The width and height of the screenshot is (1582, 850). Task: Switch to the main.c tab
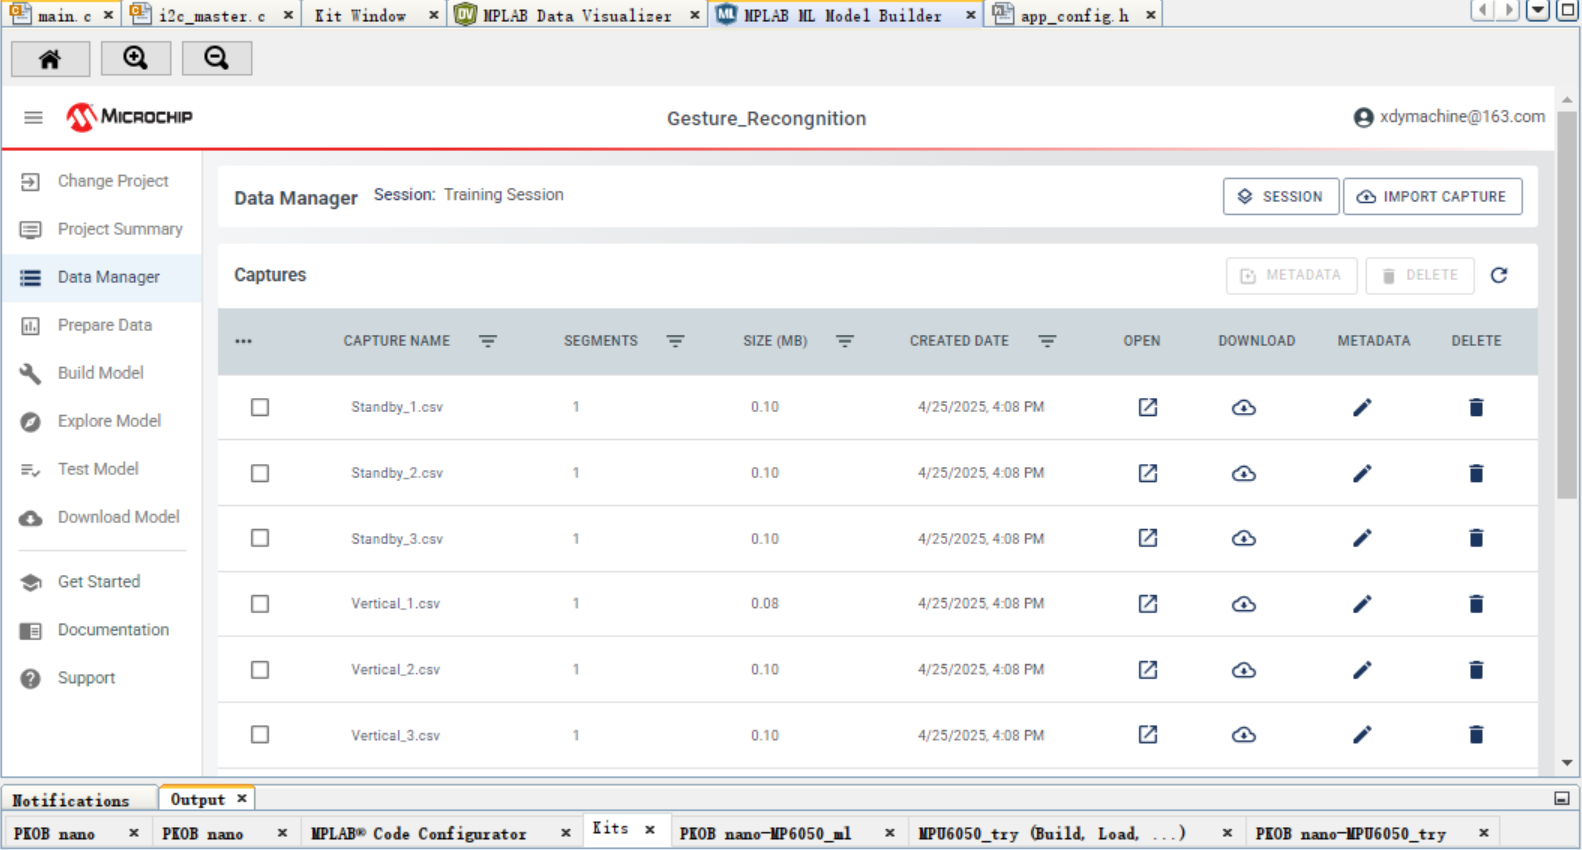click(61, 15)
